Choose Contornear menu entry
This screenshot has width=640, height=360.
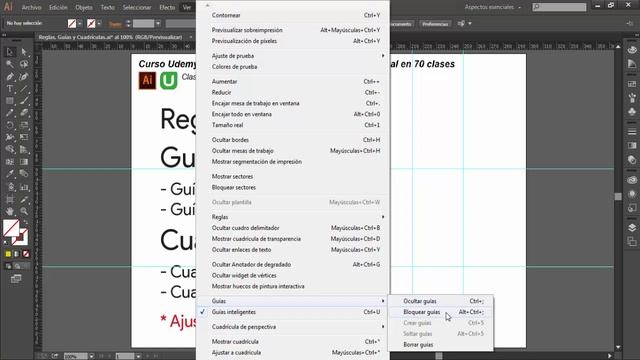click(293, 15)
